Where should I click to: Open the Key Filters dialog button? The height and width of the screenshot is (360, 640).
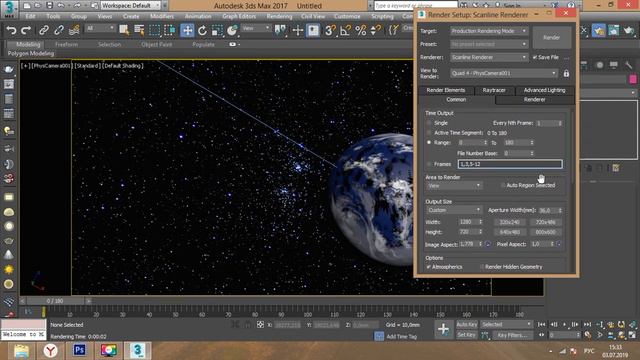(512, 335)
